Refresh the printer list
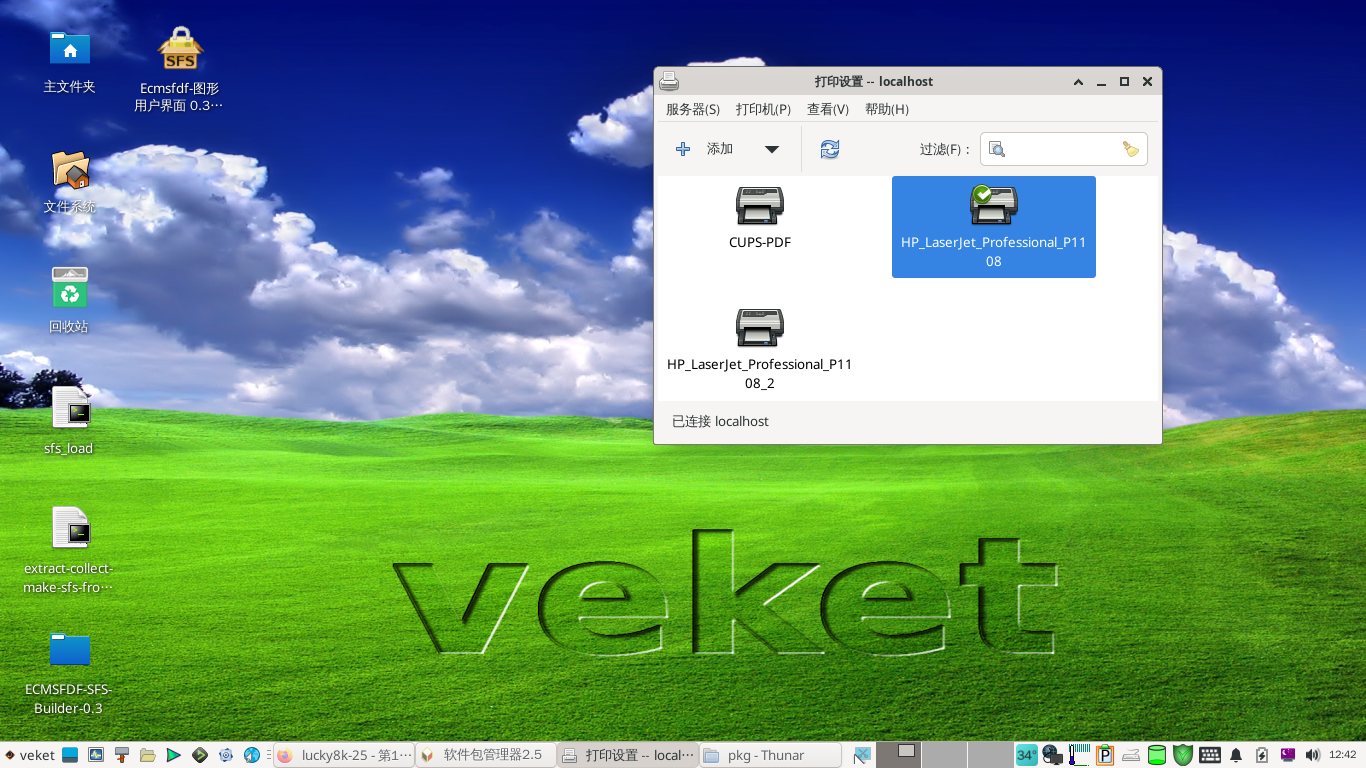 pos(830,149)
